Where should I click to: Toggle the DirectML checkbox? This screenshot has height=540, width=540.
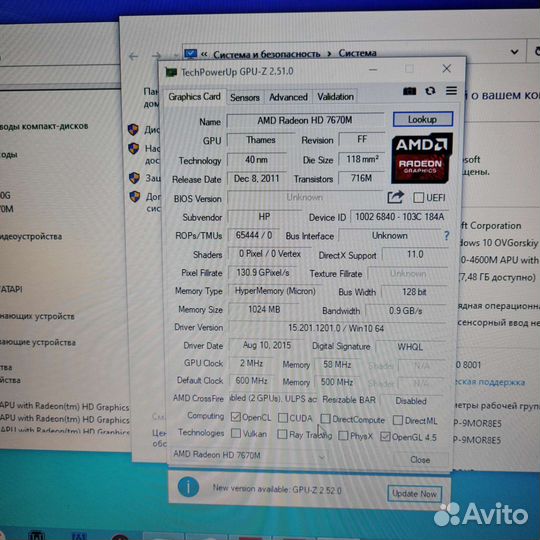click(397, 420)
